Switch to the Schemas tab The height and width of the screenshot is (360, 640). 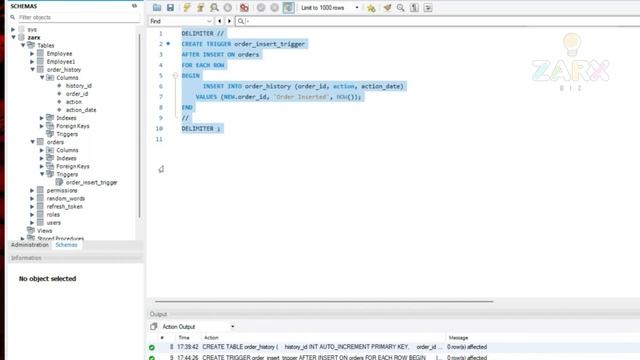coord(66,245)
